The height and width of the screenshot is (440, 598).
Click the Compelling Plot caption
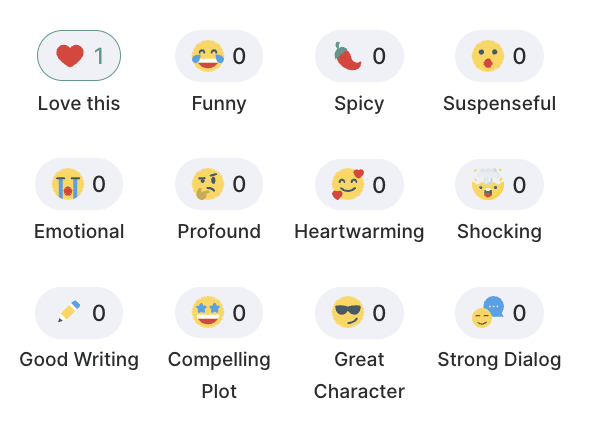(x=219, y=376)
